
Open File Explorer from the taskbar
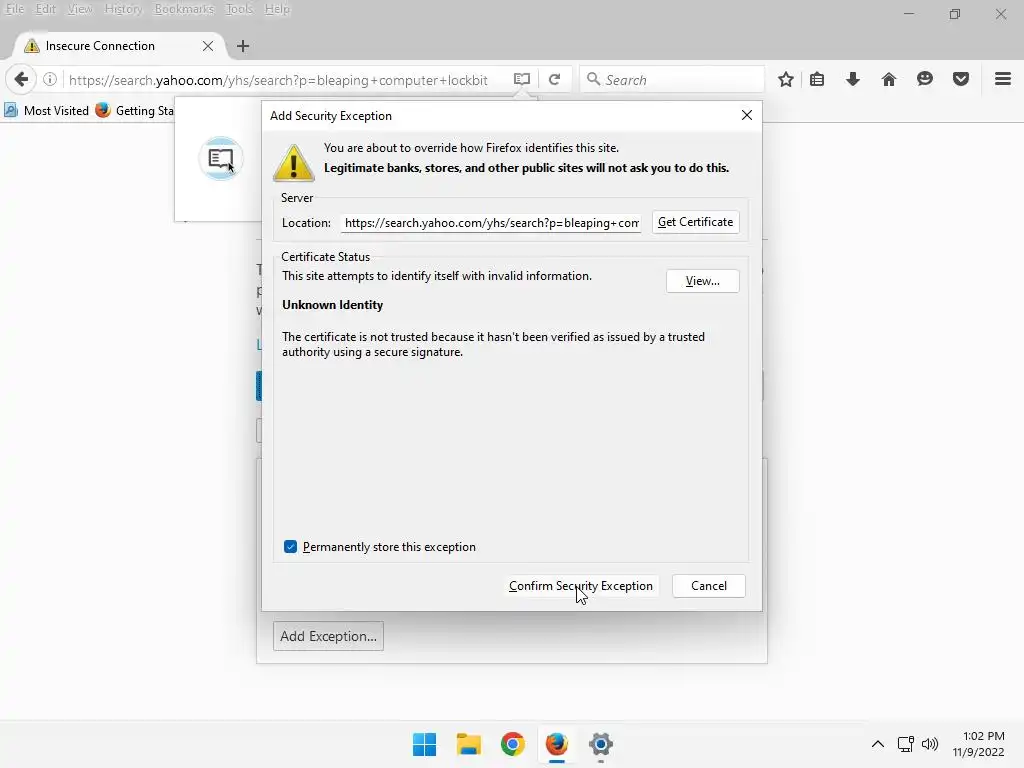(468, 744)
